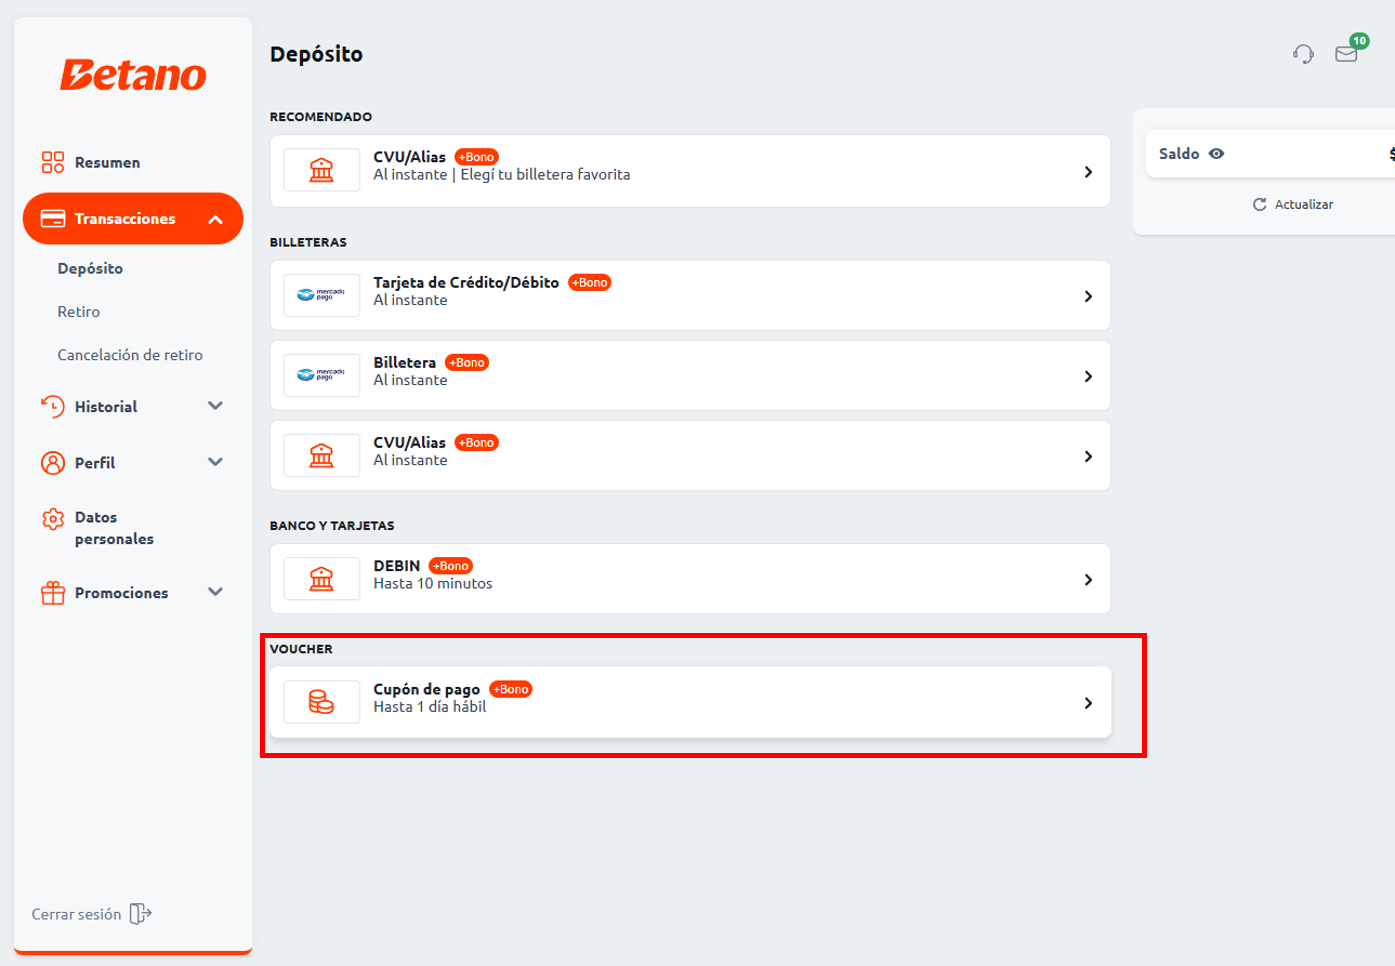Expand the Promociones section chevron

click(x=215, y=592)
